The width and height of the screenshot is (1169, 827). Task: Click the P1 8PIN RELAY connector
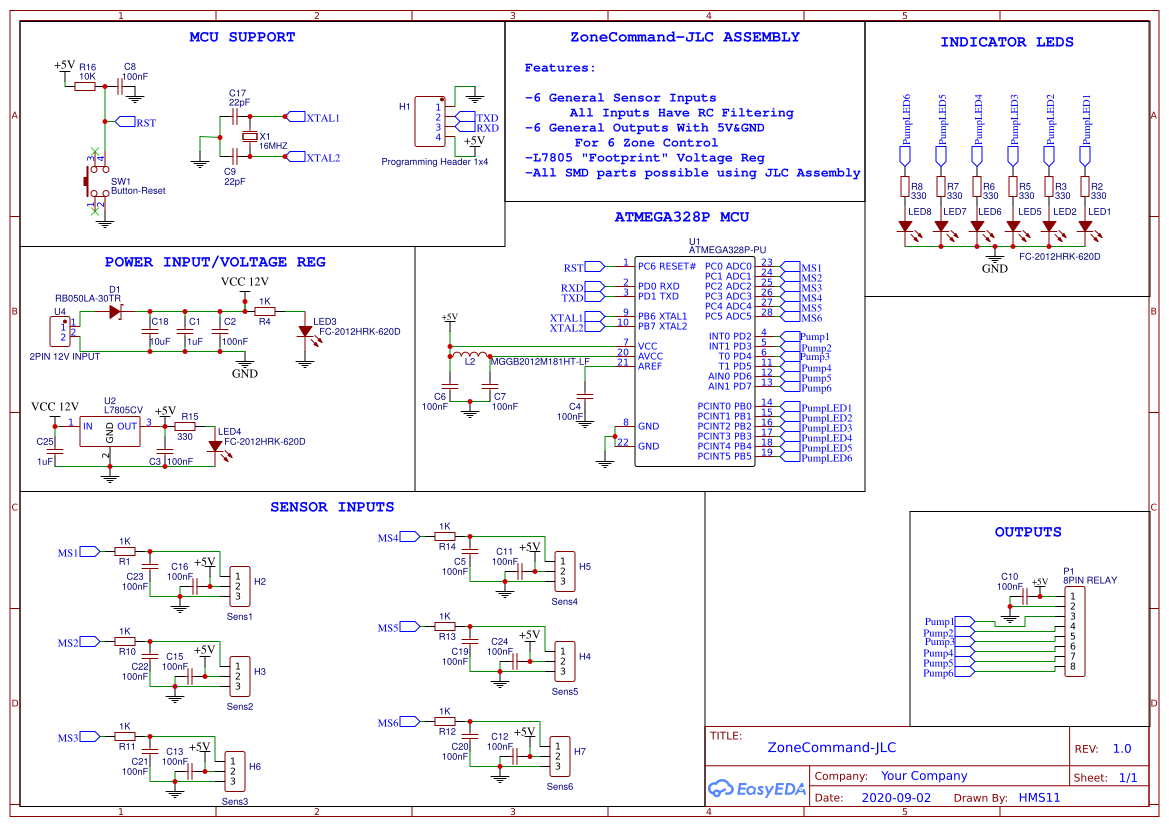click(1074, 632)
